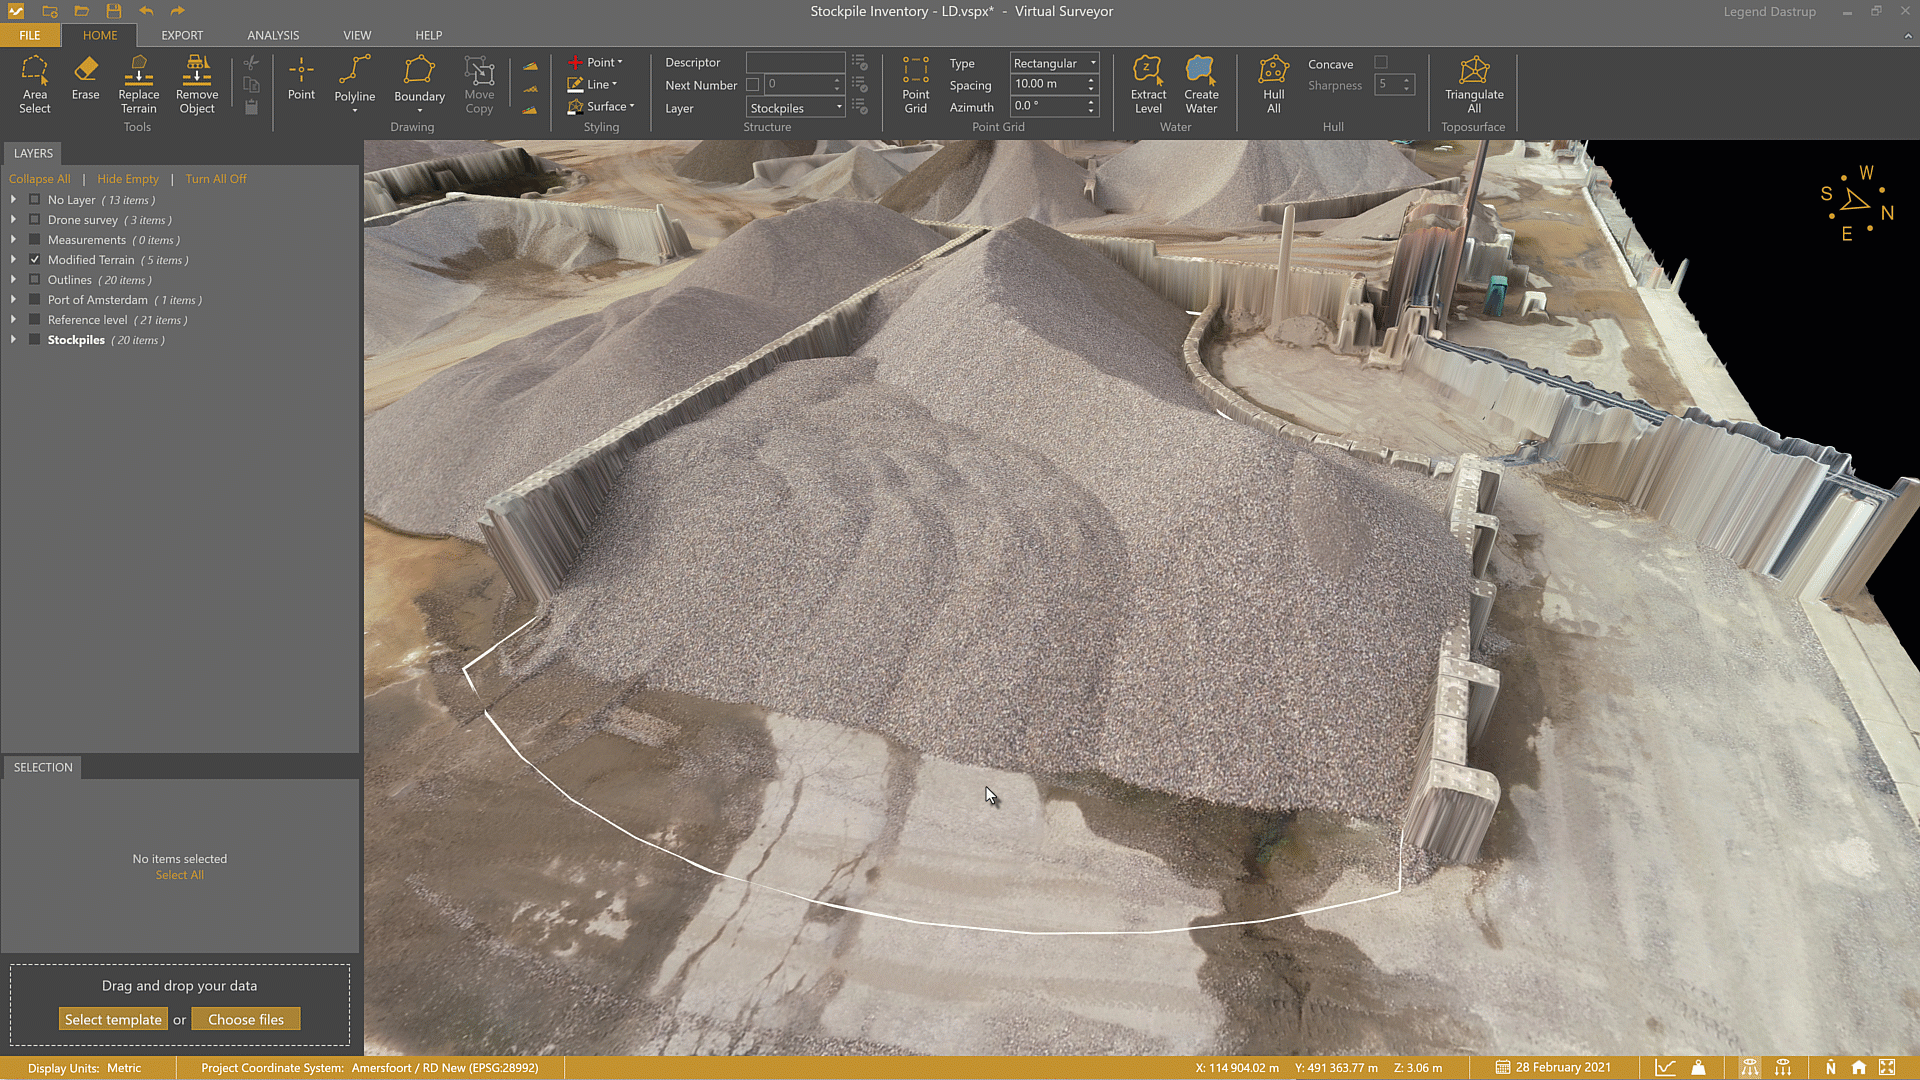Image resolution: width=1920 pixels, height=1080 pixels.
Task: Activate the Erase tool
Action: tap(85, 85)
